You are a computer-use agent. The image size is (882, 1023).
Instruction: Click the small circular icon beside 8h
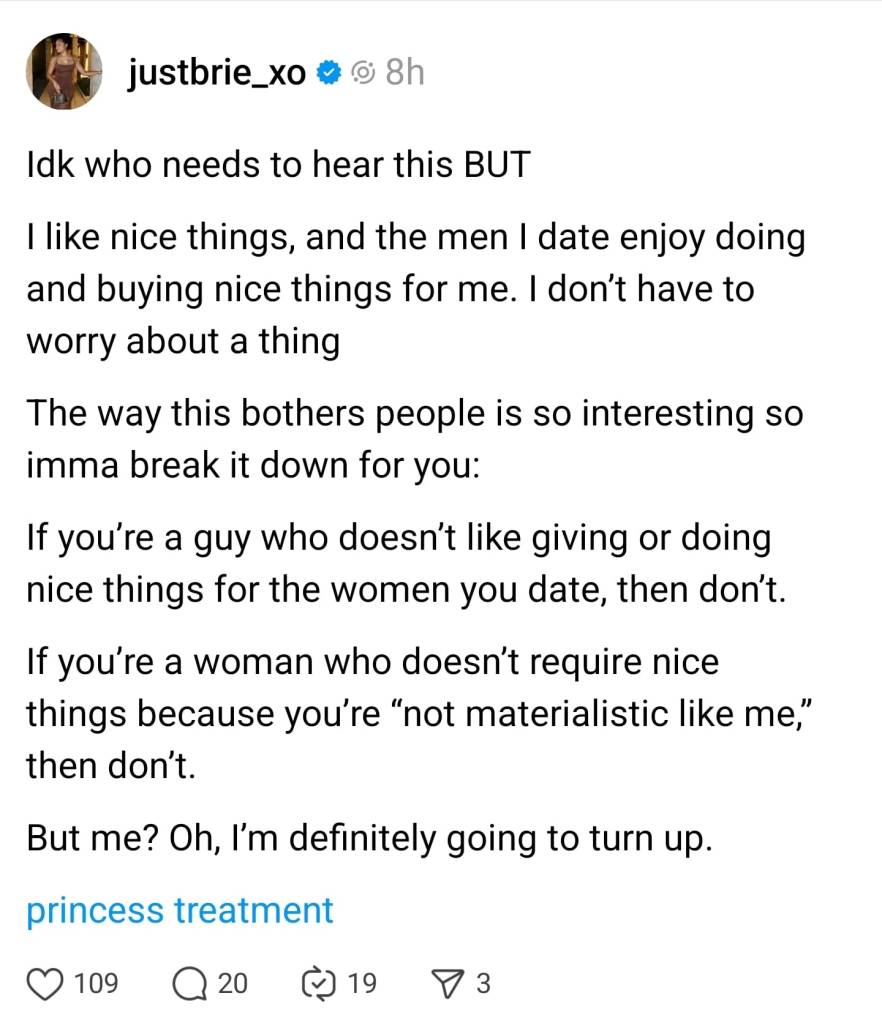coord(364,72)
